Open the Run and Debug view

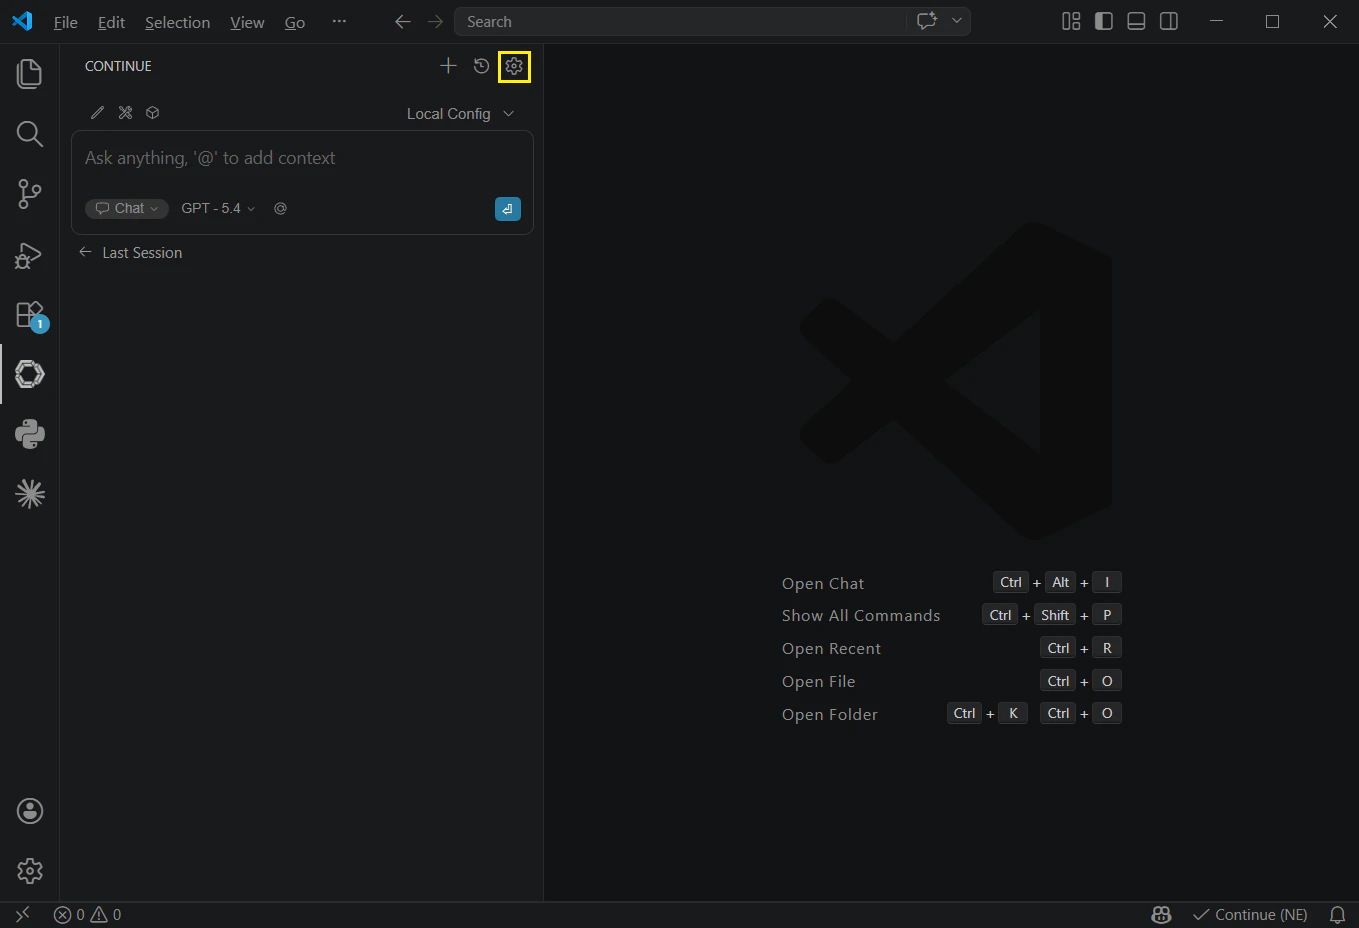[x=30, y=255]
